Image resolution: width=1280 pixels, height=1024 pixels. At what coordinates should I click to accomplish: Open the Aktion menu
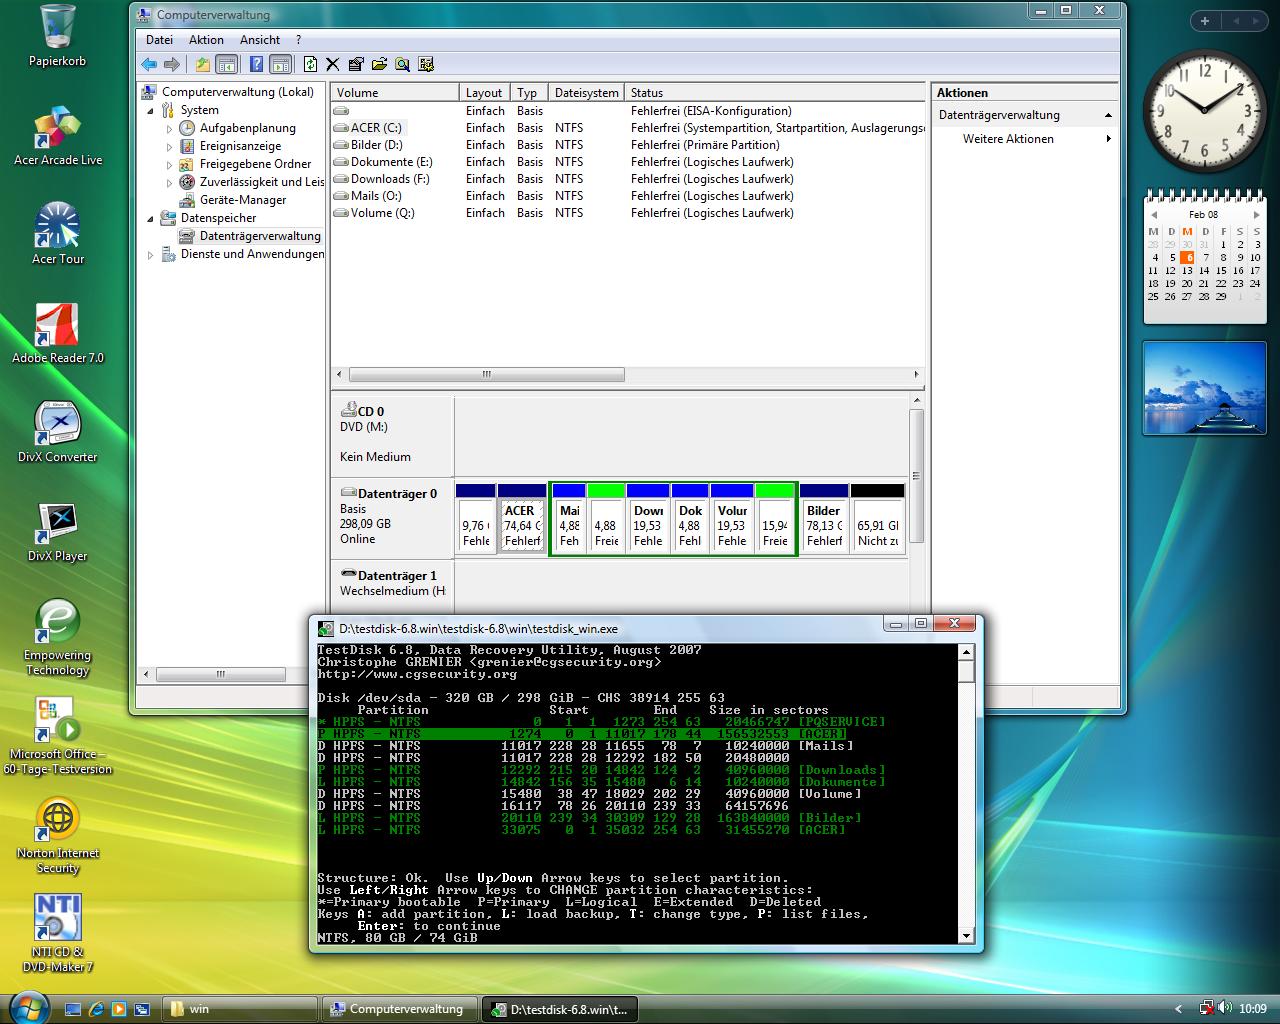pyautogui.click(x=206, y=40)
